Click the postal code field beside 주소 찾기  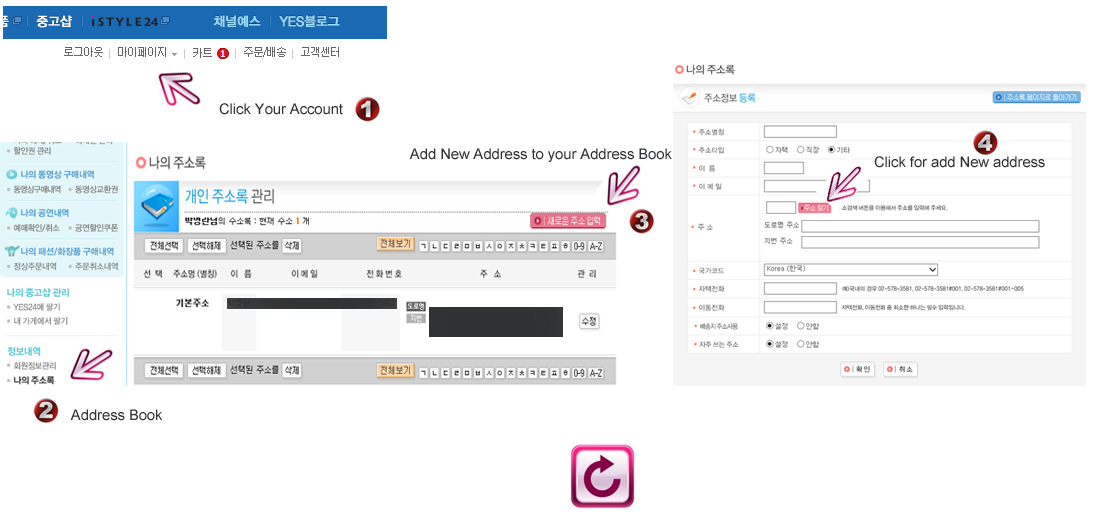click(781, 208)
